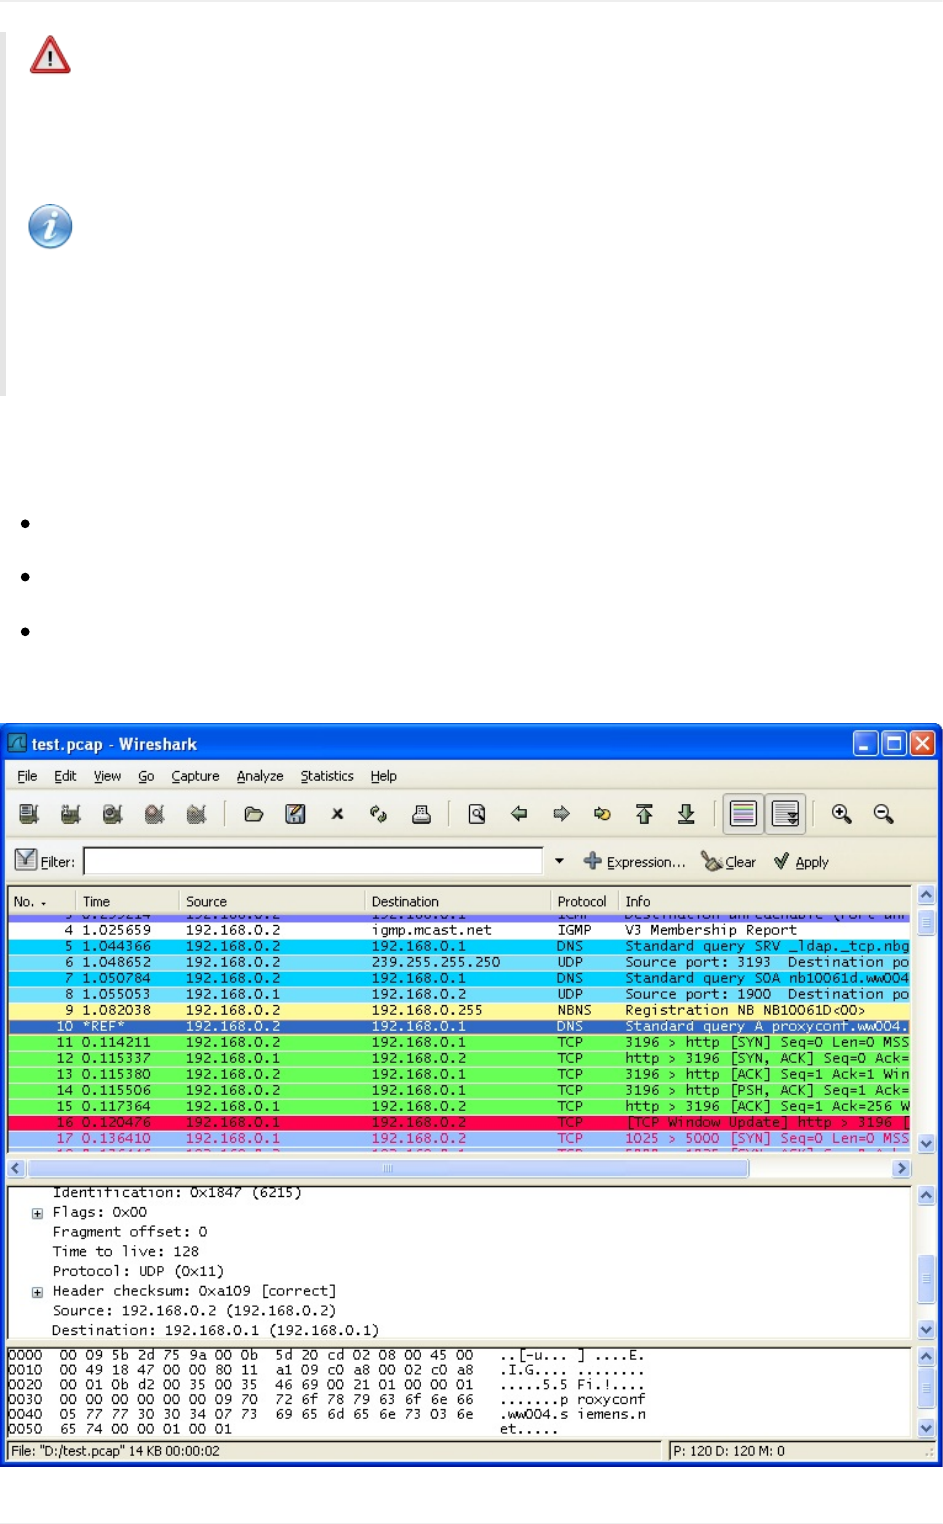Sort by the Protocol column header
This screenshot has height=1524, width=943.
pyautogui.click(x=584, y=901)
